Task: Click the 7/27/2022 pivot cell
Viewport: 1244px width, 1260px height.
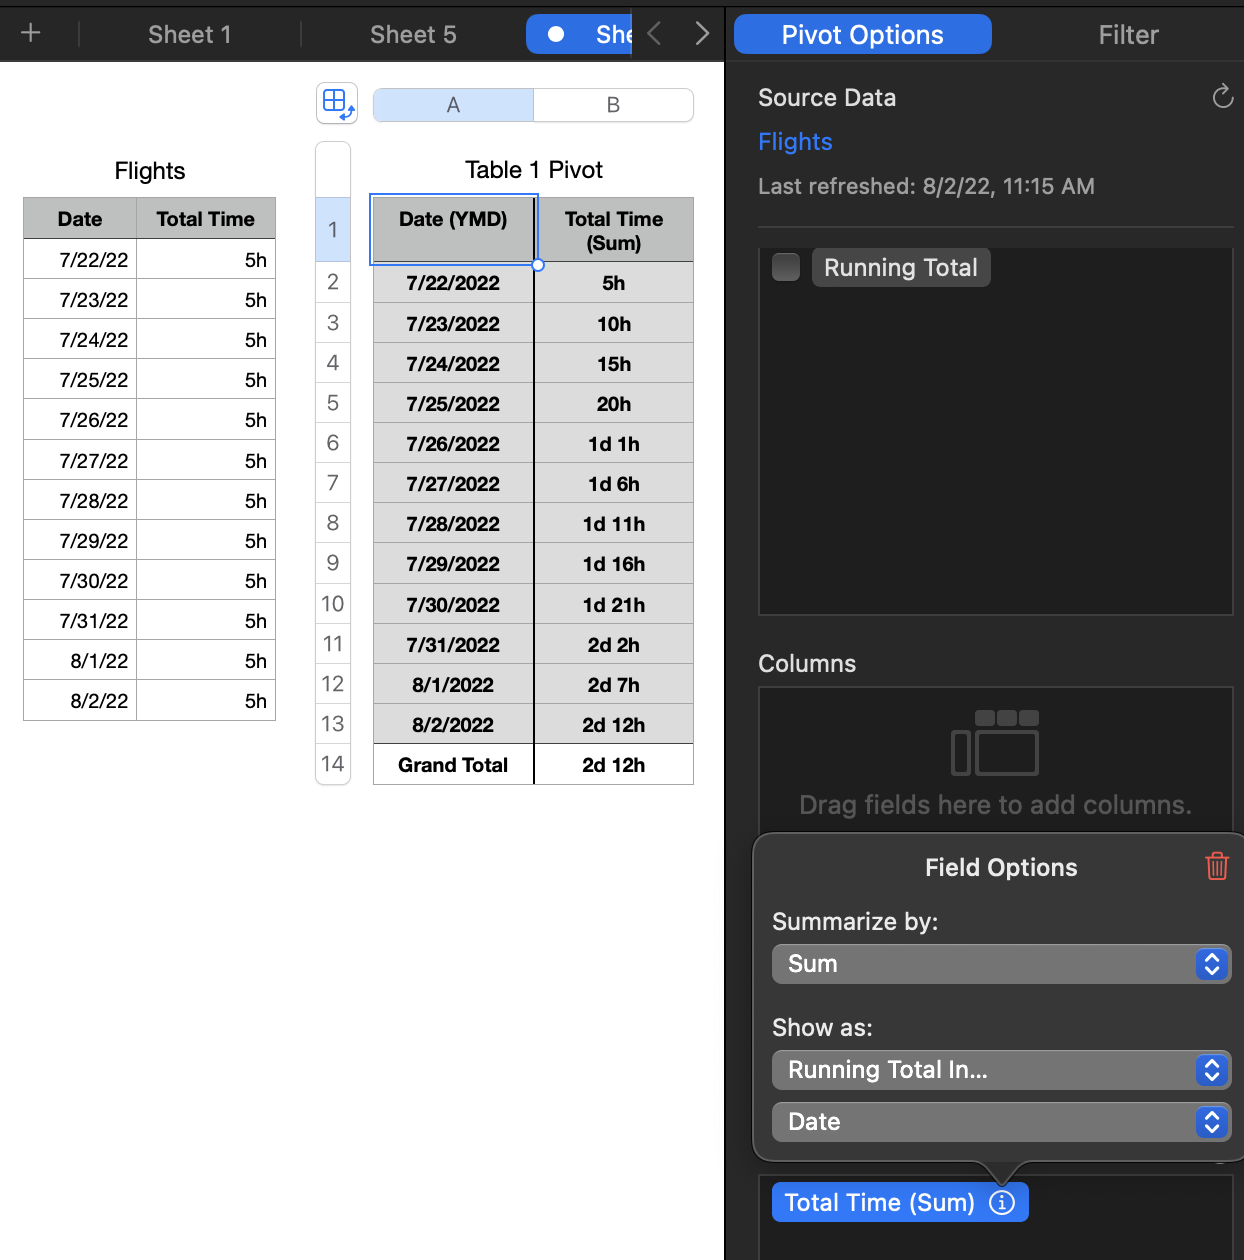Action: pyautogui.click(x=453, y=484)
